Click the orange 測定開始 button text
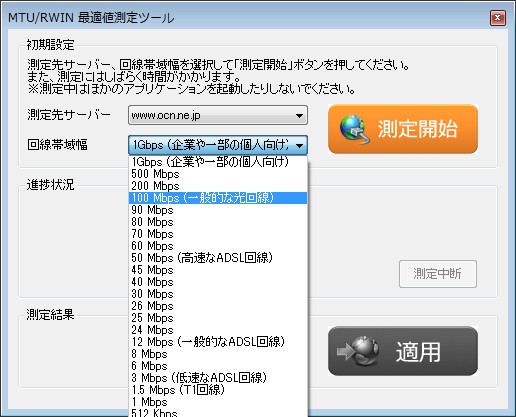This screenshot has width=516, height=417. [x=417, y=129]
